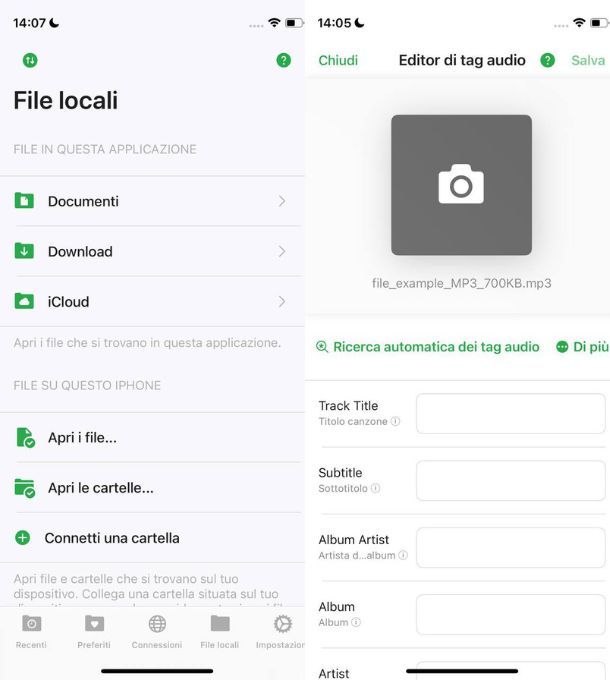Screen dimensions: 610x680
Task: Tap the camera icon on cover art
Action: (461, 184)
